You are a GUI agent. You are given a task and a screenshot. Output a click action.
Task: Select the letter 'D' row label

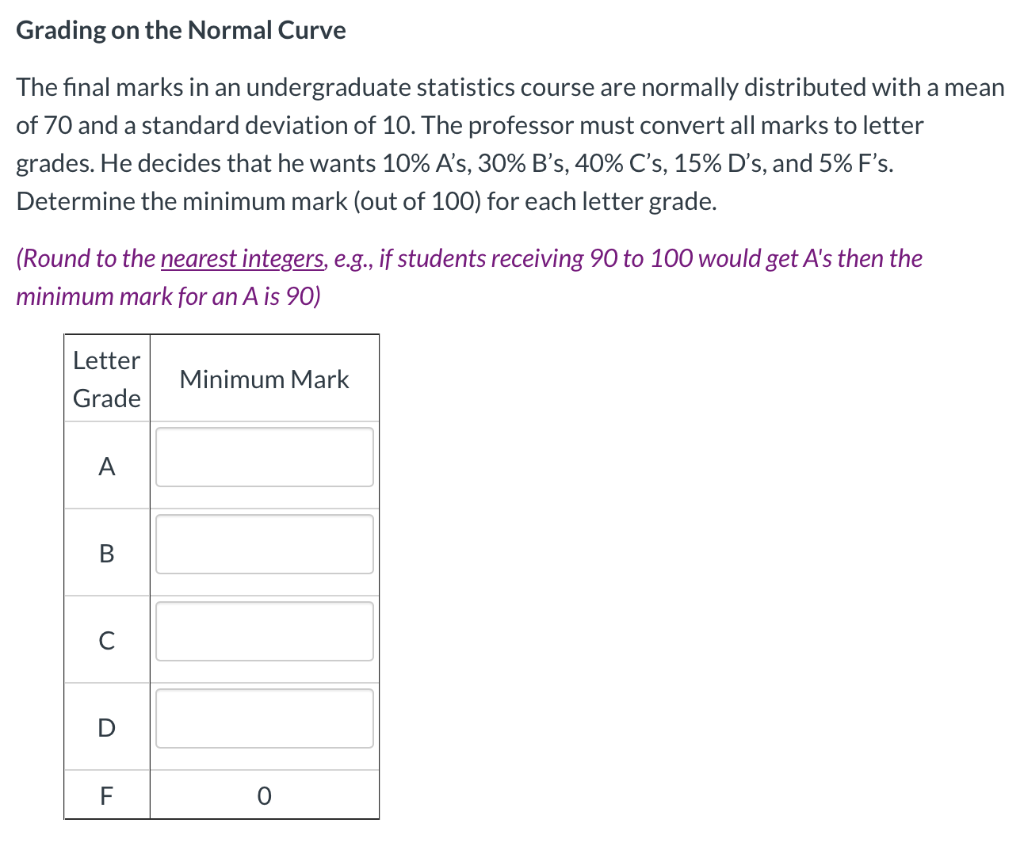click(x=106, y=727)
